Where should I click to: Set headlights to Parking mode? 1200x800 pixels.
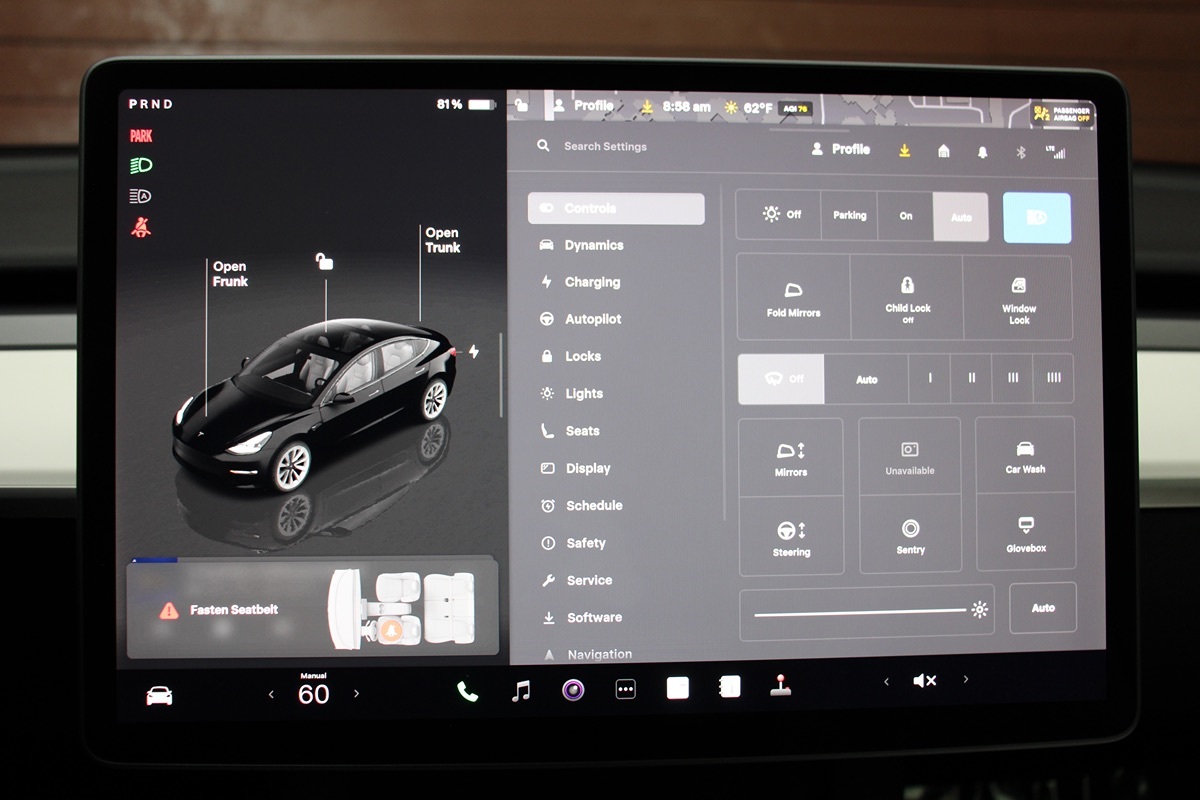tap(849, 216)
